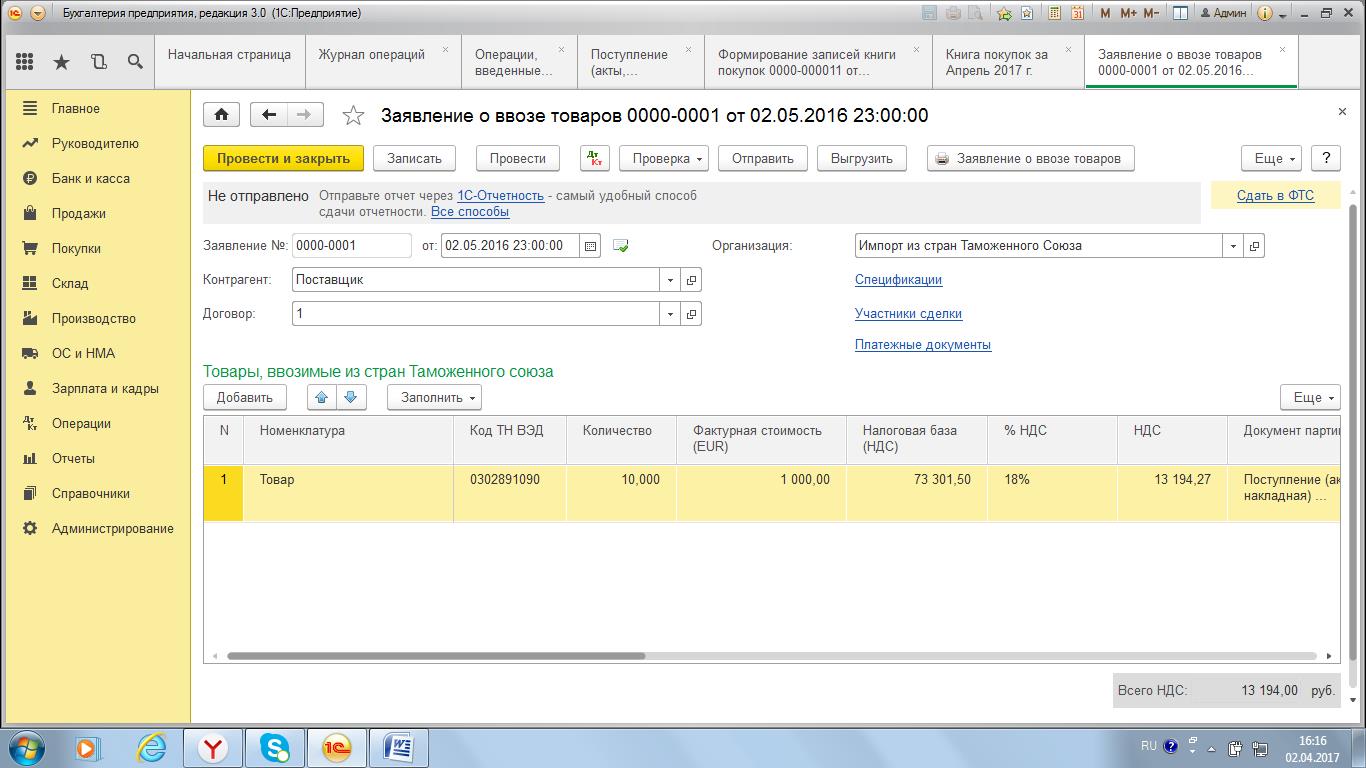This screenshot has width=1366, height=768.
Task: Expand the Организация dropdown list
Action: [1233, 246]
